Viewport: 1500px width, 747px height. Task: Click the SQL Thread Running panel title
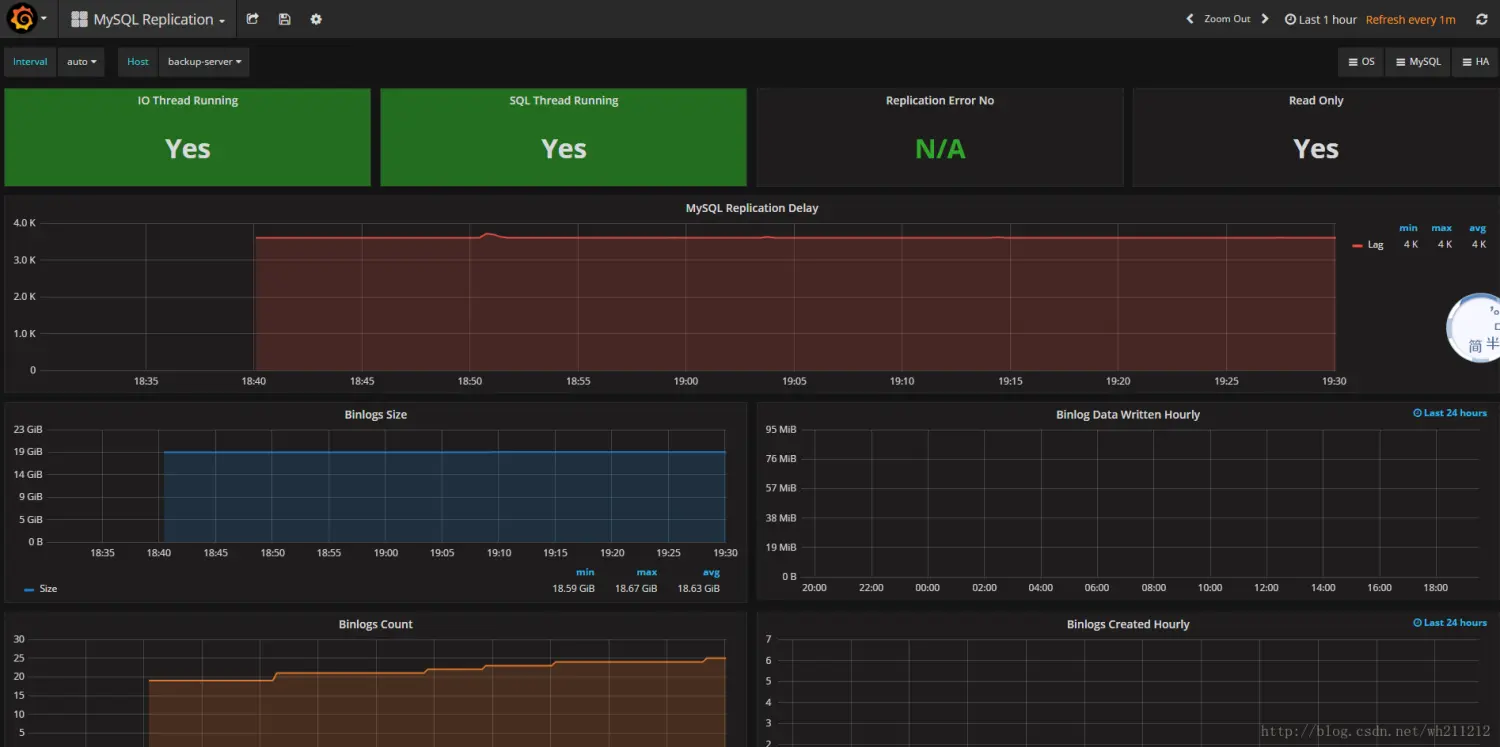click(564, 100)
